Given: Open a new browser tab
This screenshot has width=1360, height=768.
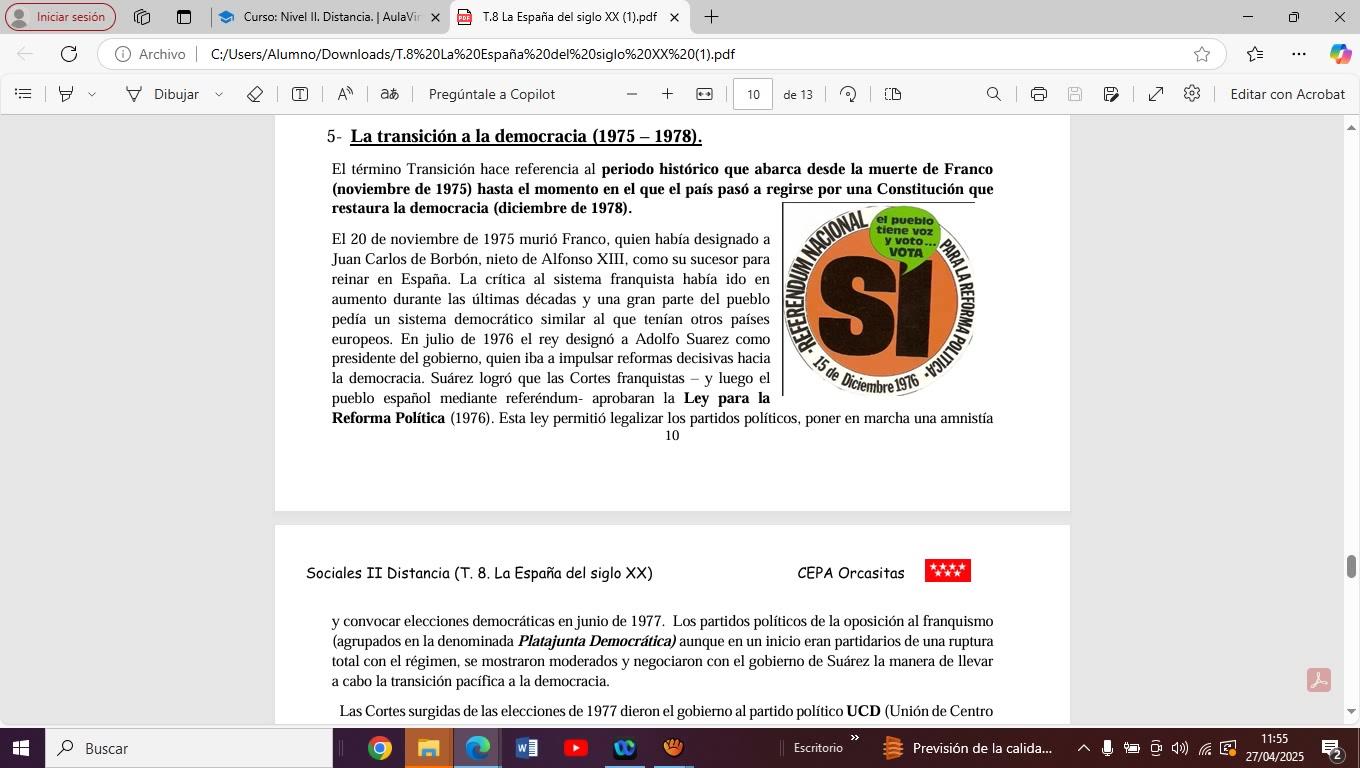Looking at the screenshot, I should [x=711, y=17].
